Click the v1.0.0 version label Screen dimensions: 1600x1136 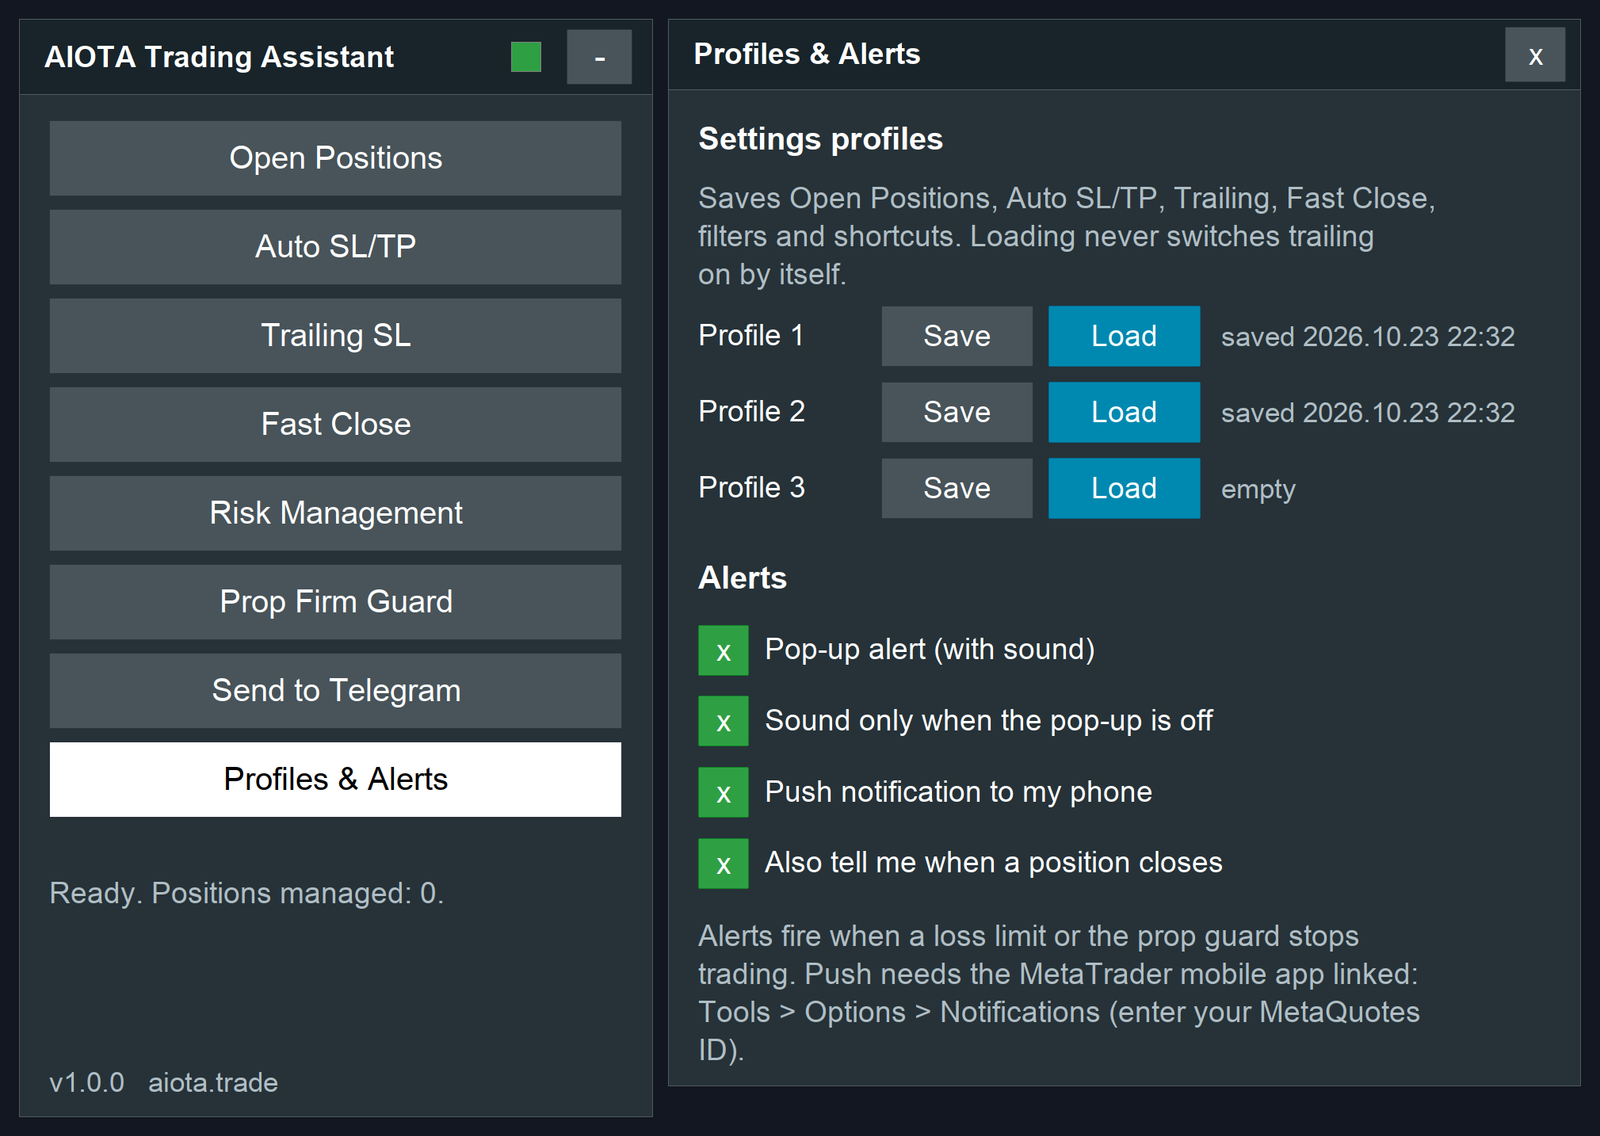pyautogui.click(x=87, y=1083)
